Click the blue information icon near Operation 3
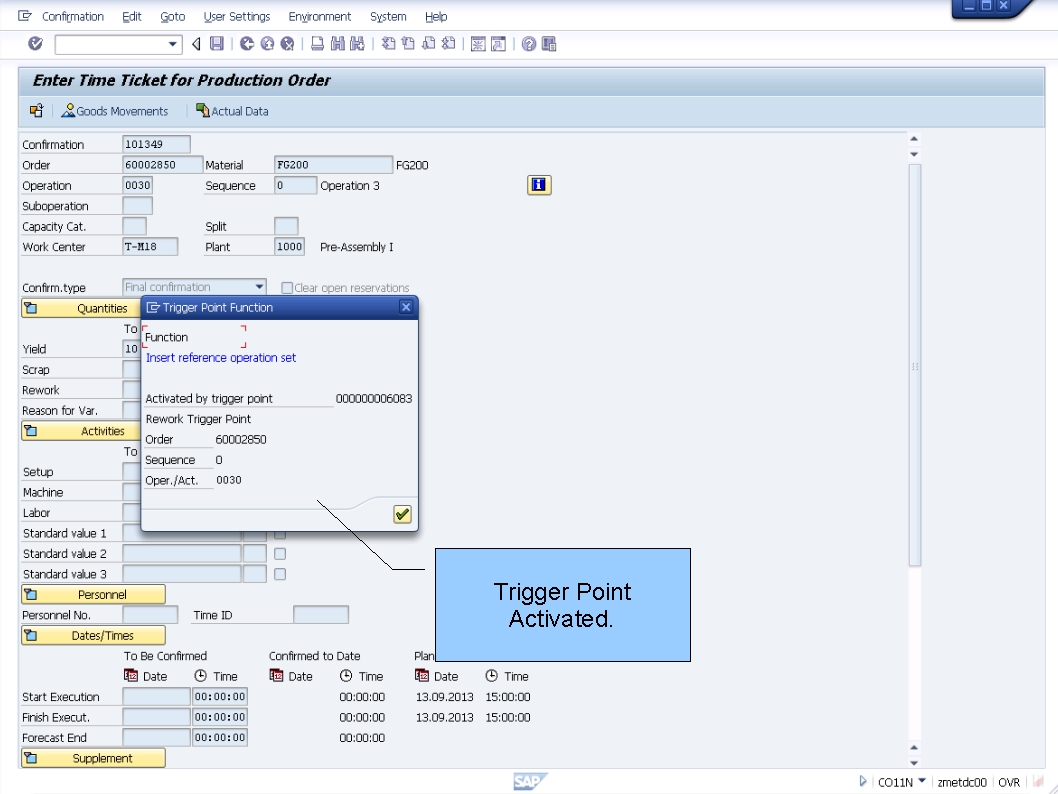This screenshot has height=794, width=1058. pyautogui.click(x=539, y=184)
